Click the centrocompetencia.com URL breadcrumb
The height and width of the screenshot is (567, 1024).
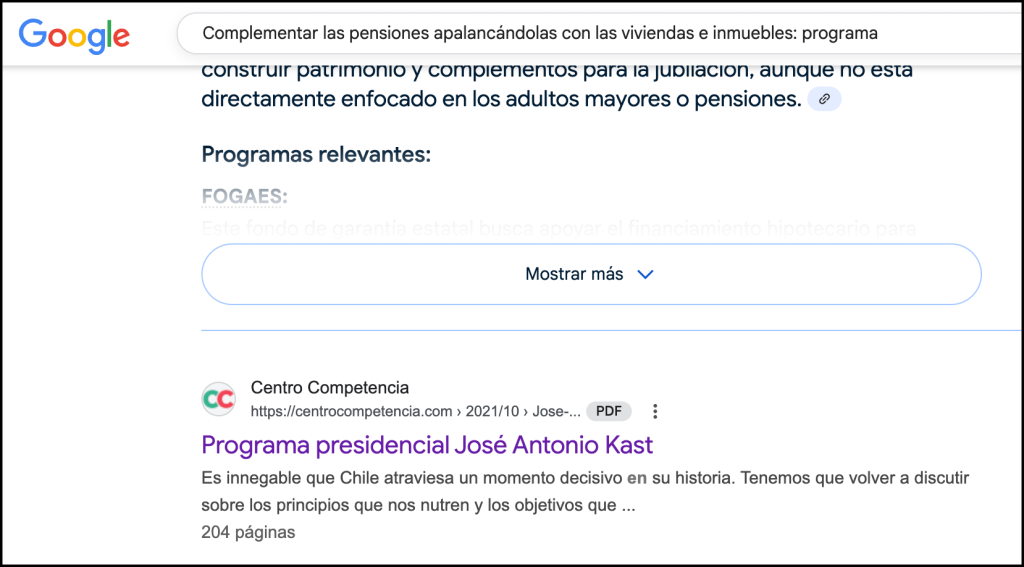(x=415, y=412)
